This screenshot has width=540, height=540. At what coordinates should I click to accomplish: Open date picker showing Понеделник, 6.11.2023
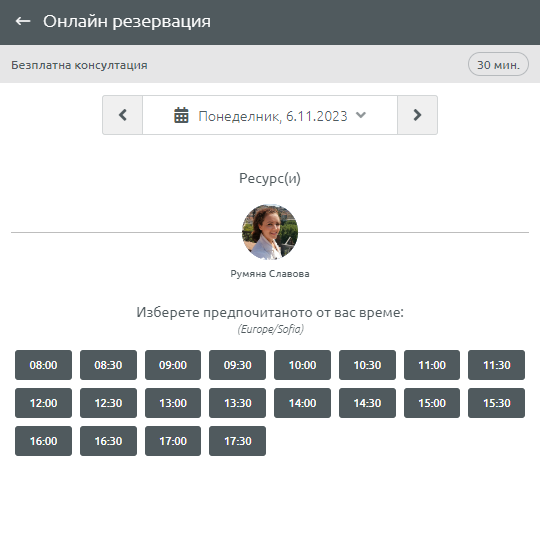click(x=270, y=115)
